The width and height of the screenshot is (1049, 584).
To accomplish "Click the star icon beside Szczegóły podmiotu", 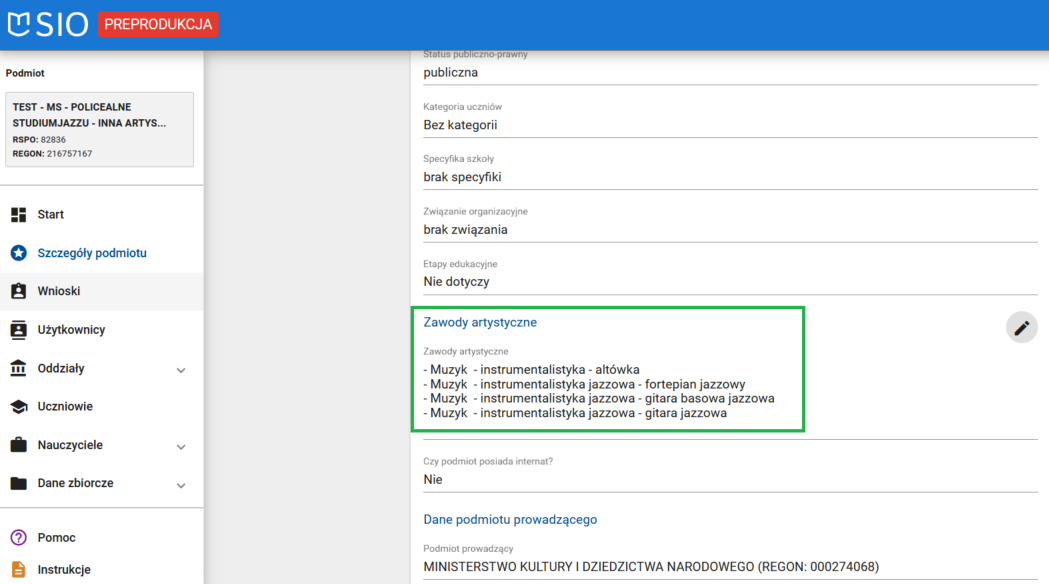I will [18, 253].
